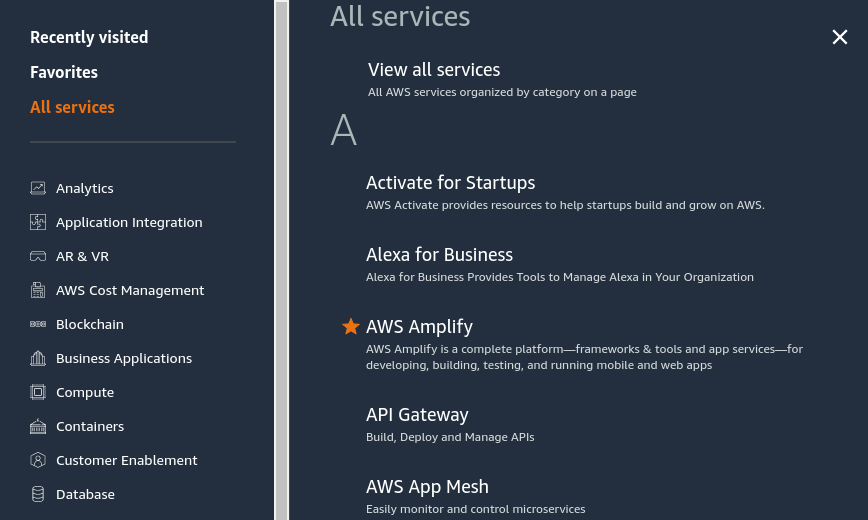Click the Database cylinder icon
The width and height of the screenshot is (868, 520).
click(38, 494)
